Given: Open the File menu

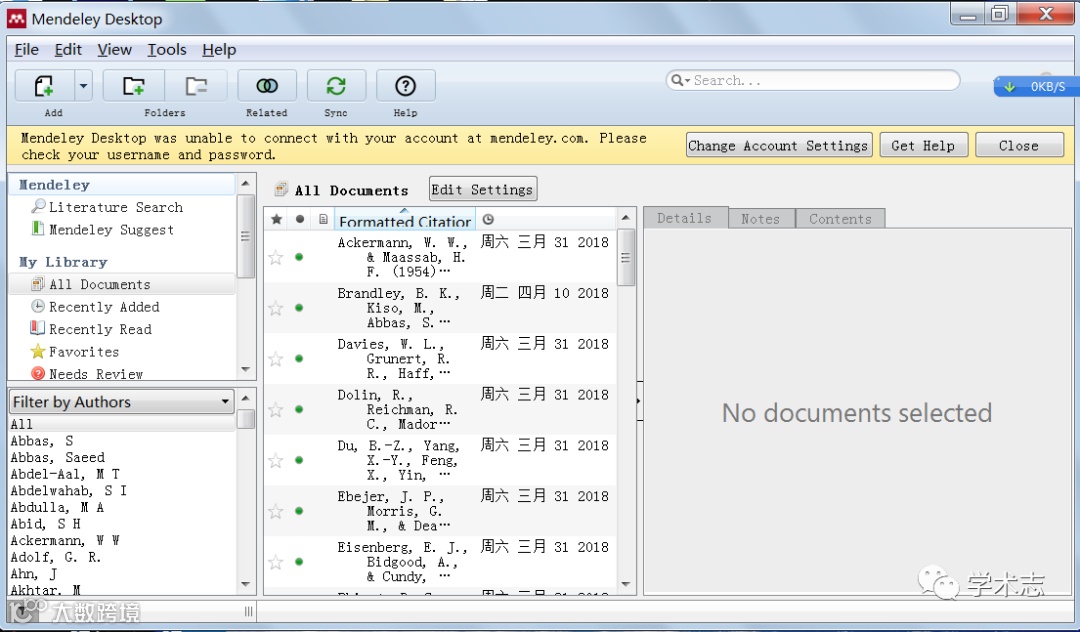Looking at the screenshot, I should (x=26, y=50).
